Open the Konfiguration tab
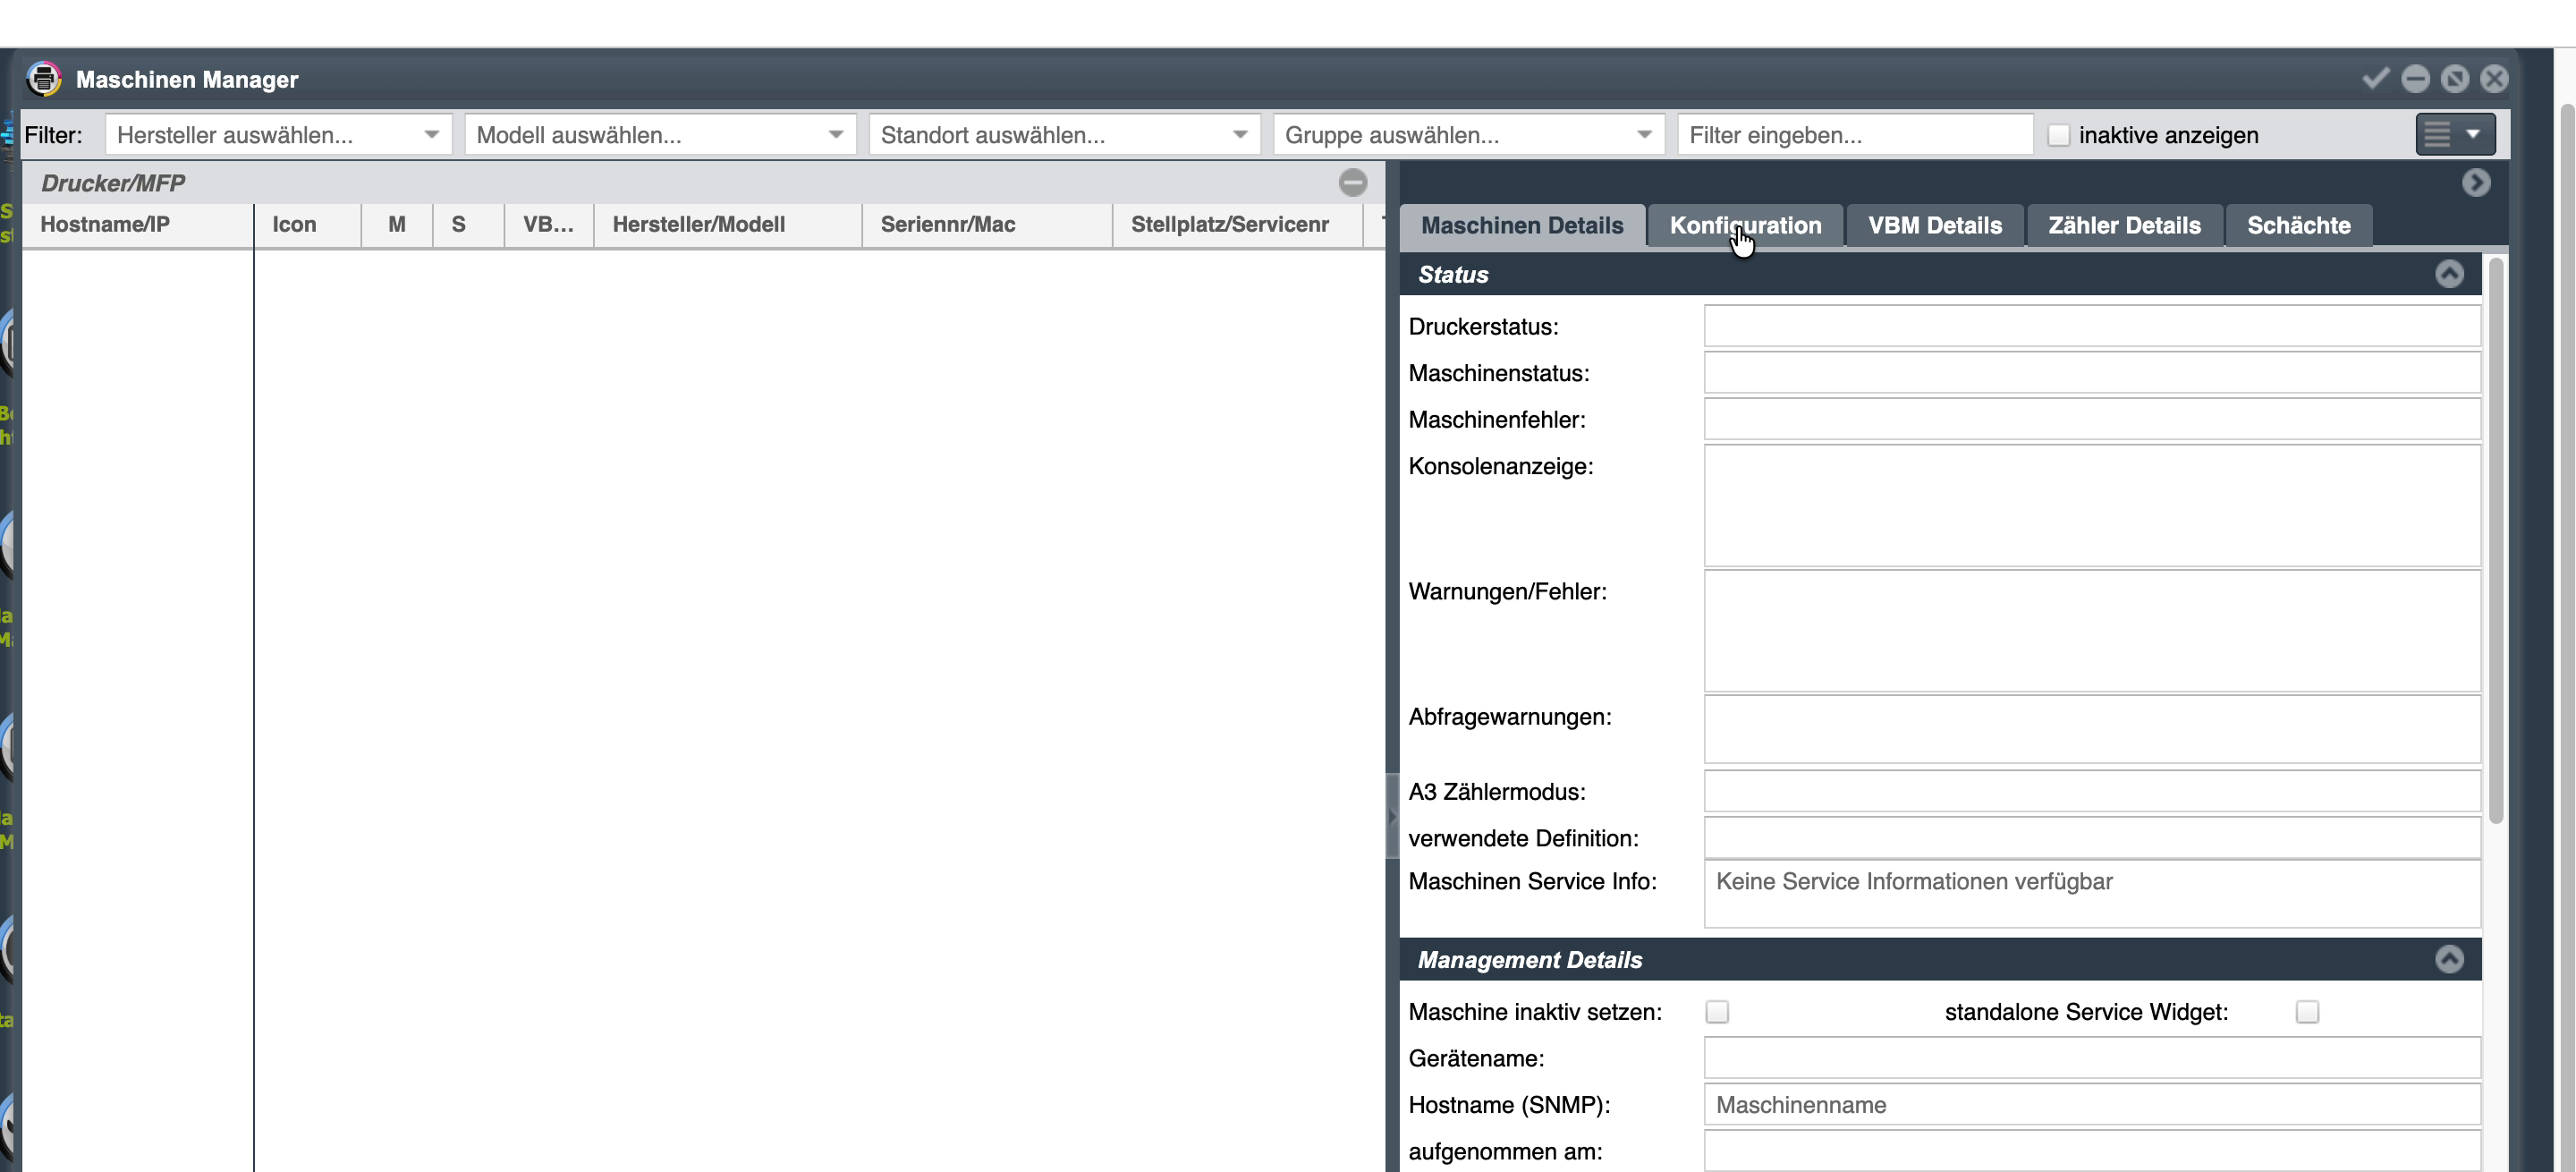This screenshot has height=1172, width=2576. pos(1745,225)
